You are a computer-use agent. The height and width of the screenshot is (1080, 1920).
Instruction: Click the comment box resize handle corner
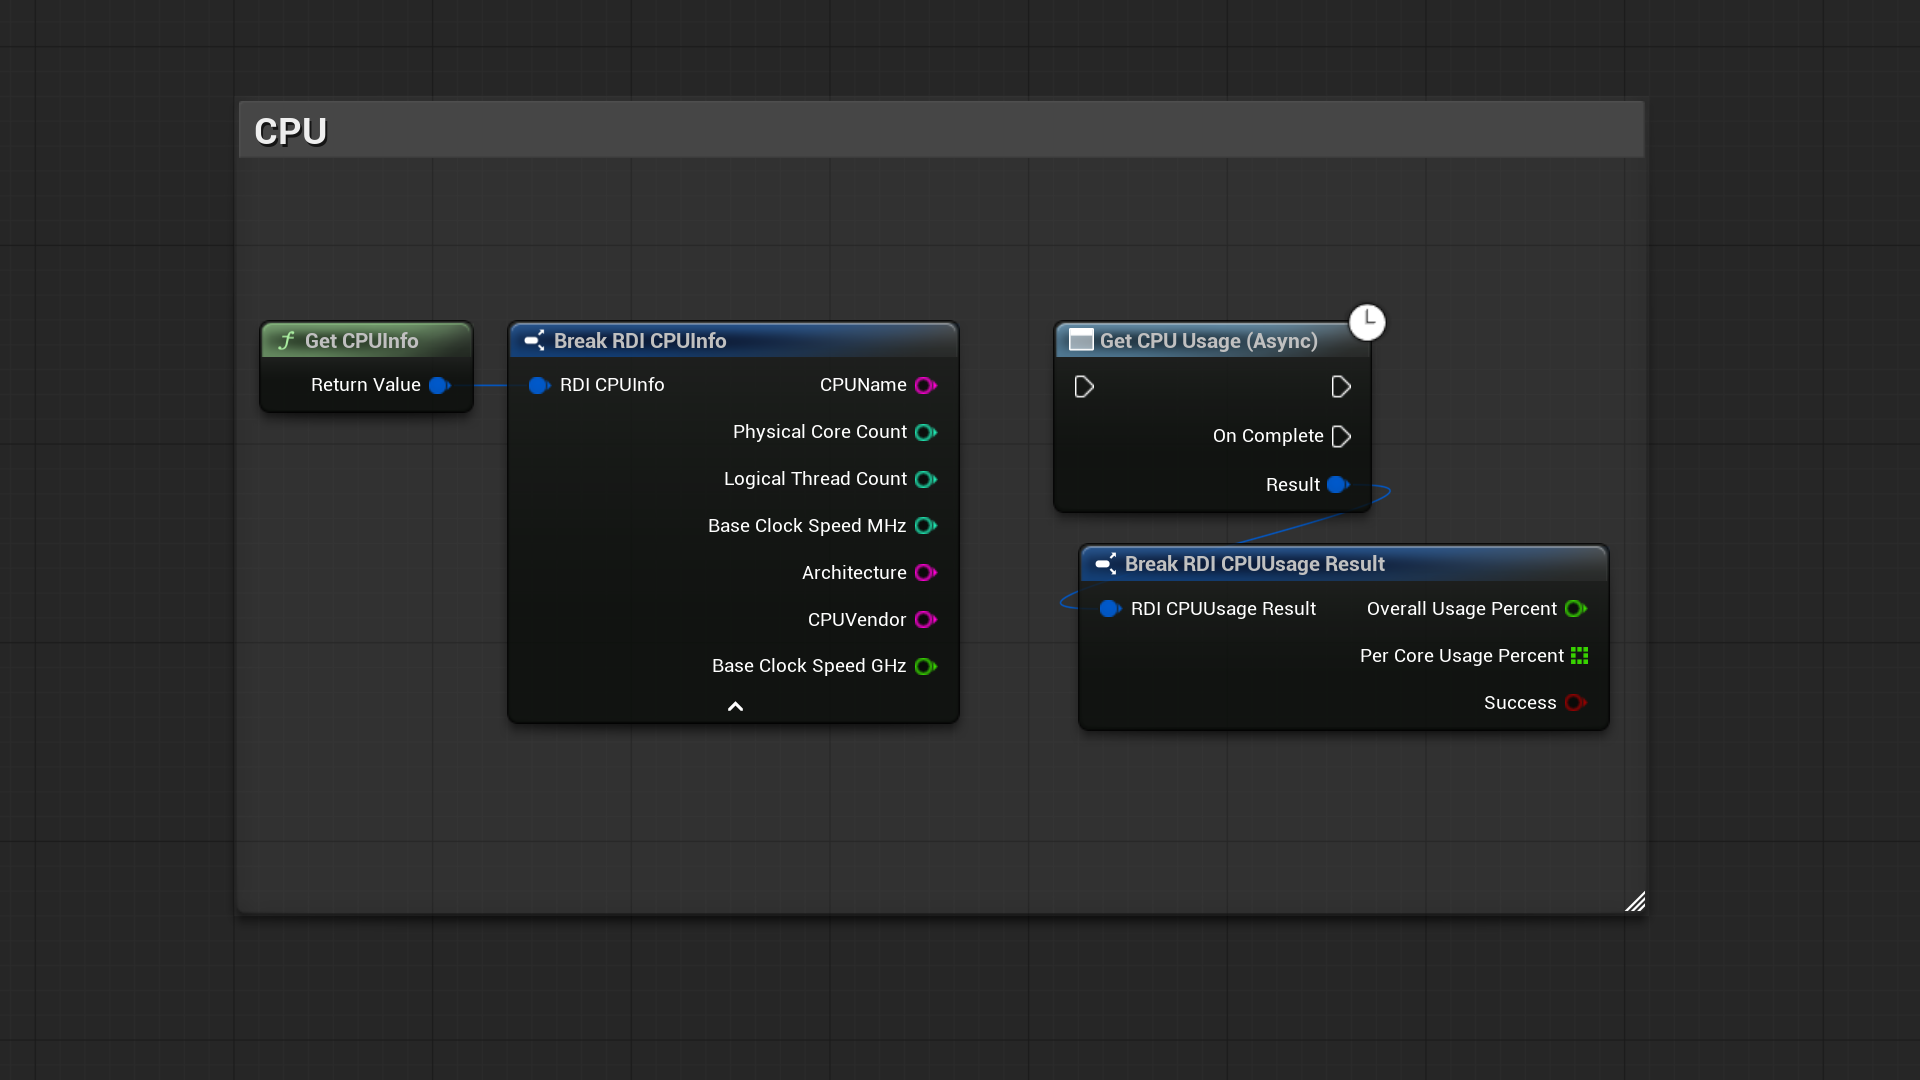click(x=1635, y=902)
